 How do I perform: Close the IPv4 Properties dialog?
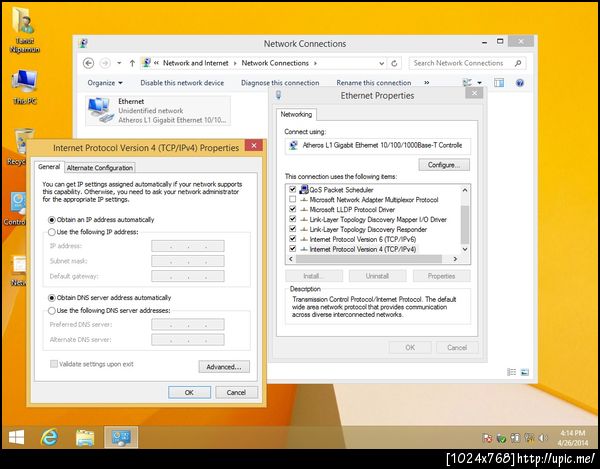click(253, 145)
